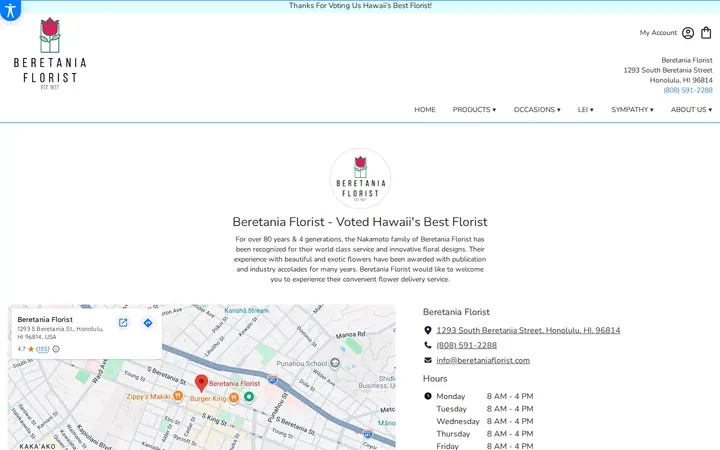Screen dimensions: 720x450
Task: Click the (808) 591-2288 contact phone link
Action: tap(467, 345)
